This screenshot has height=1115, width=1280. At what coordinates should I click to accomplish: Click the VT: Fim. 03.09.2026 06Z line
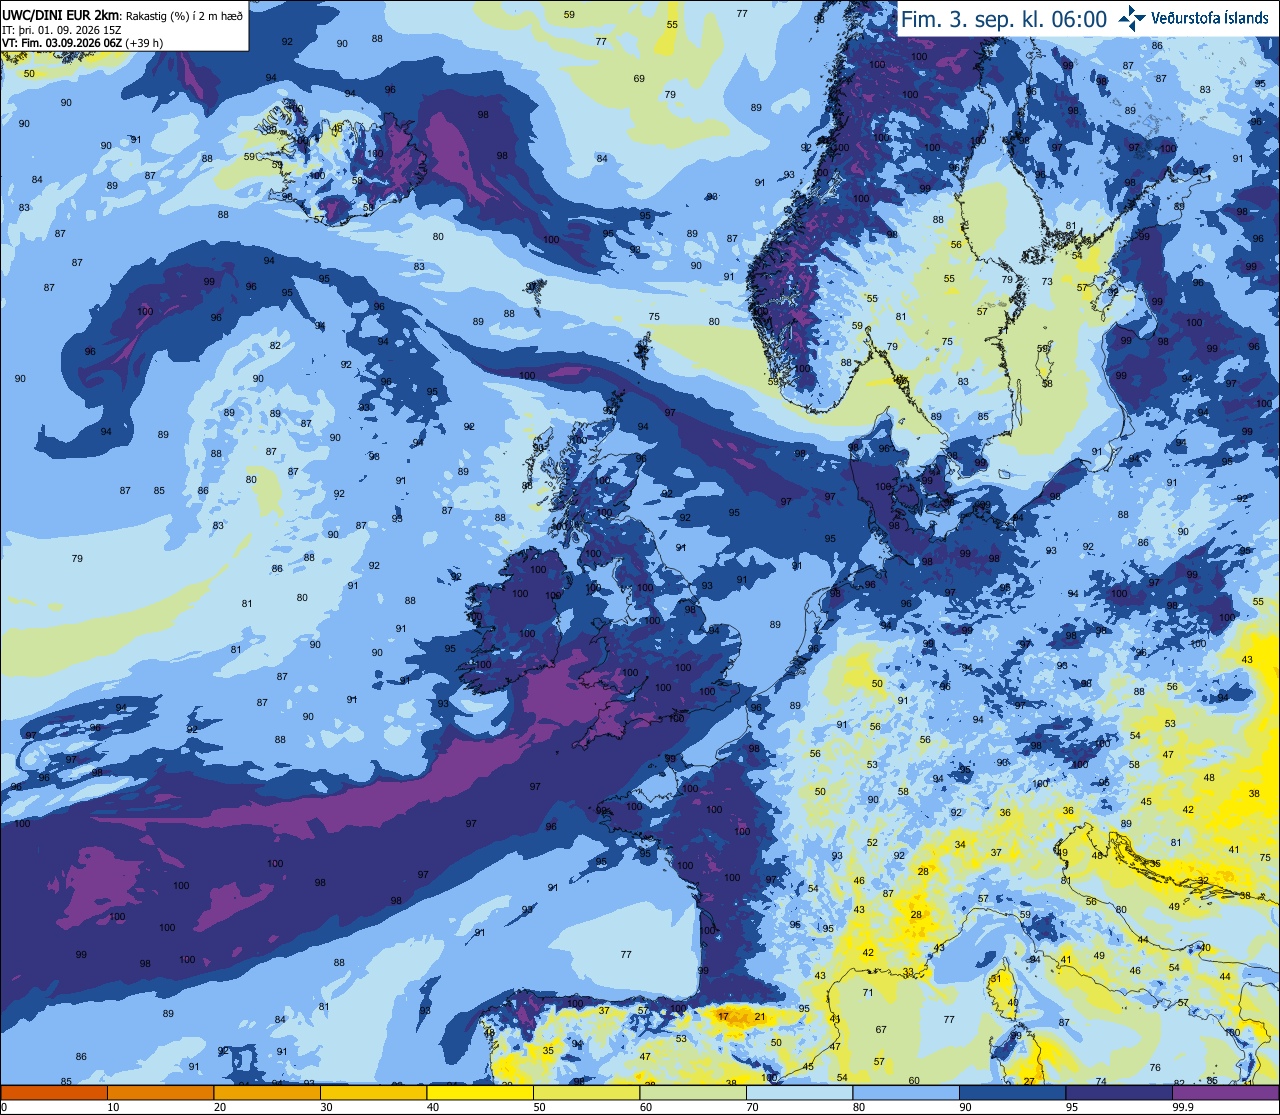pos(83,43)
